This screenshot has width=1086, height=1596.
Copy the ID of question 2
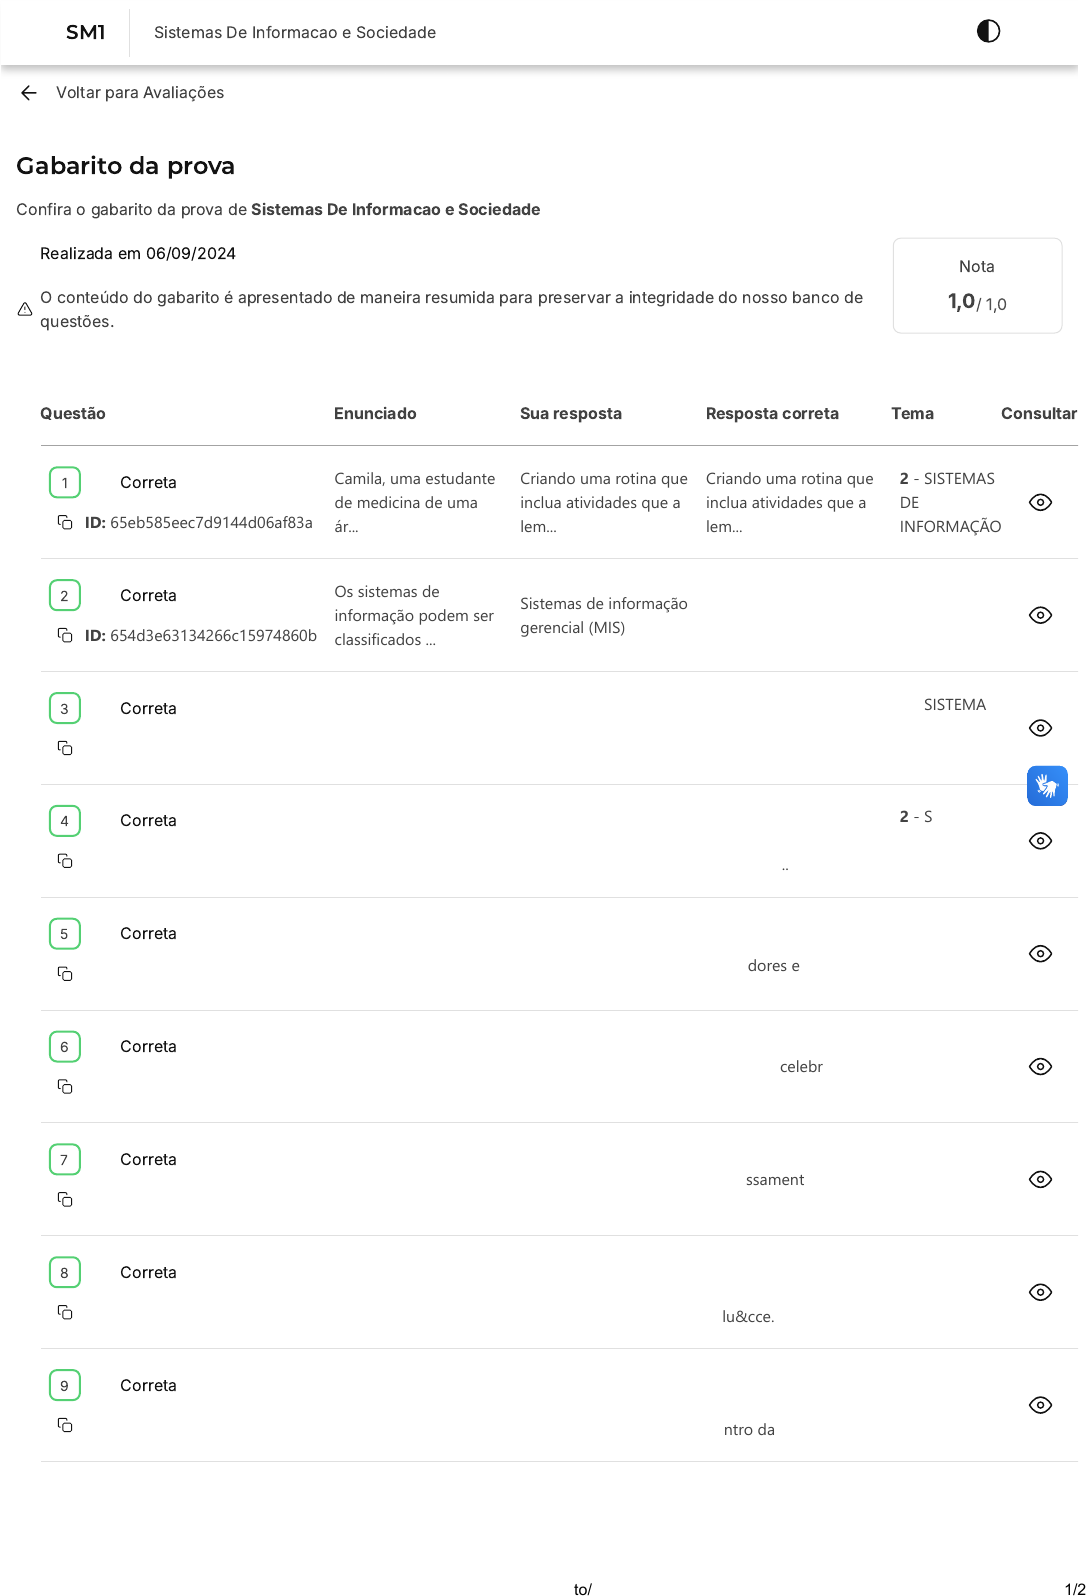tap(65, 636)
